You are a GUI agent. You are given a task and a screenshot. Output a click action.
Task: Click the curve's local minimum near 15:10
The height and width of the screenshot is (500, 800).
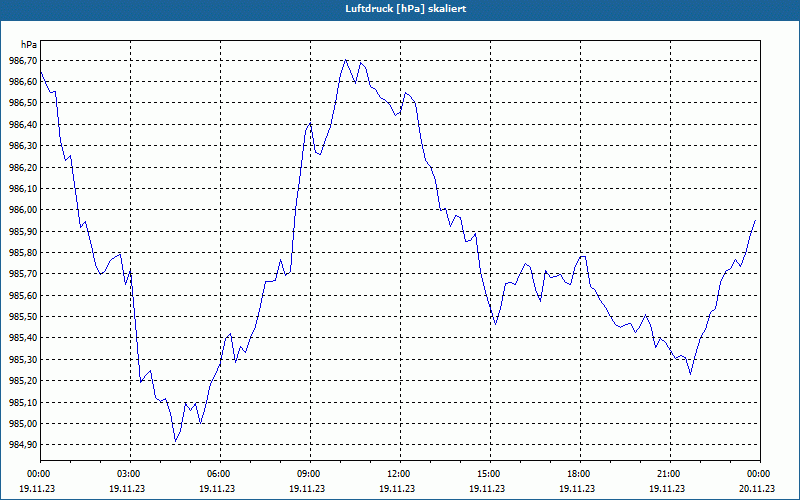click(495, 324)
